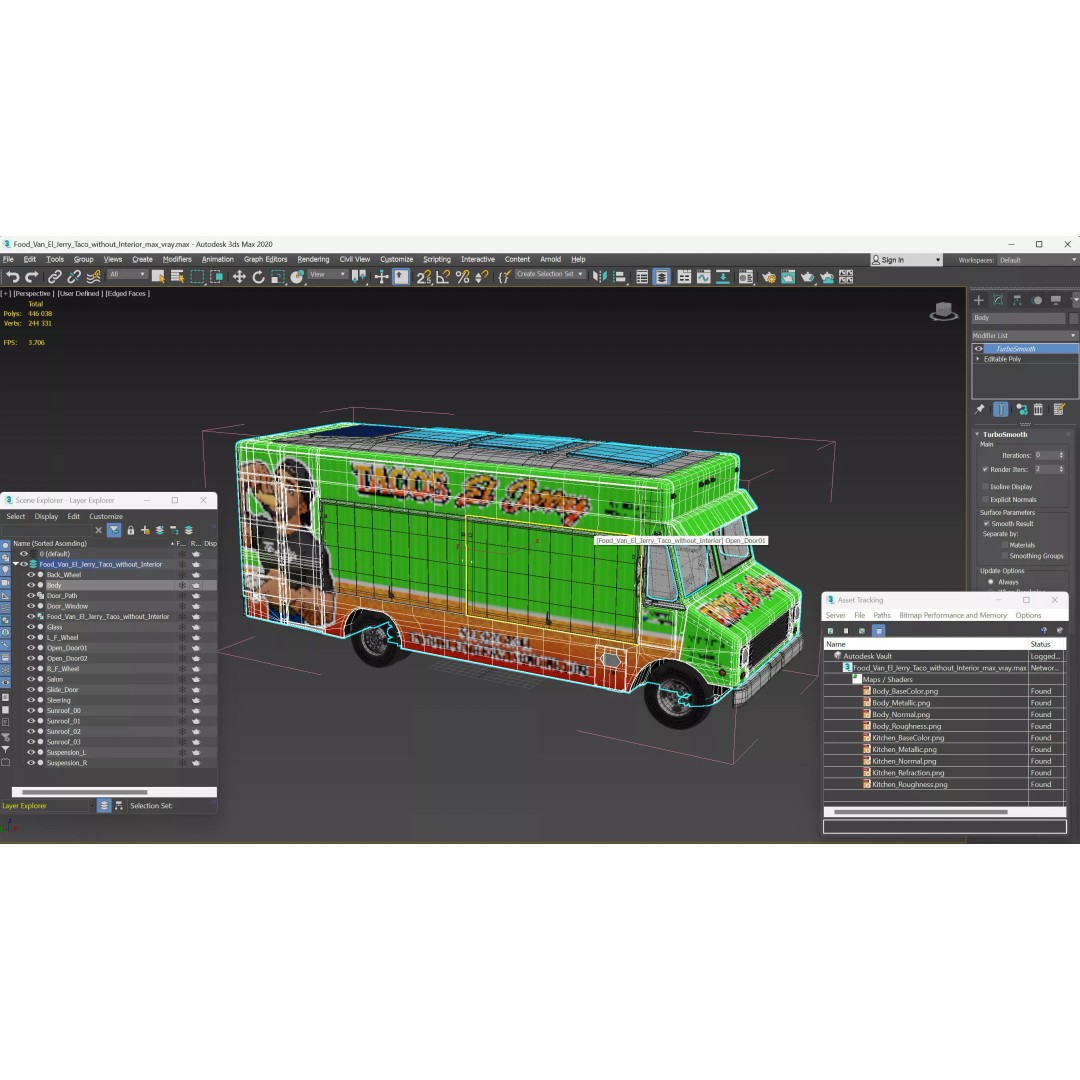Click Configure Modifier Sets icon
The width and height of the screenshot is (1080, 1080).
1059,409
